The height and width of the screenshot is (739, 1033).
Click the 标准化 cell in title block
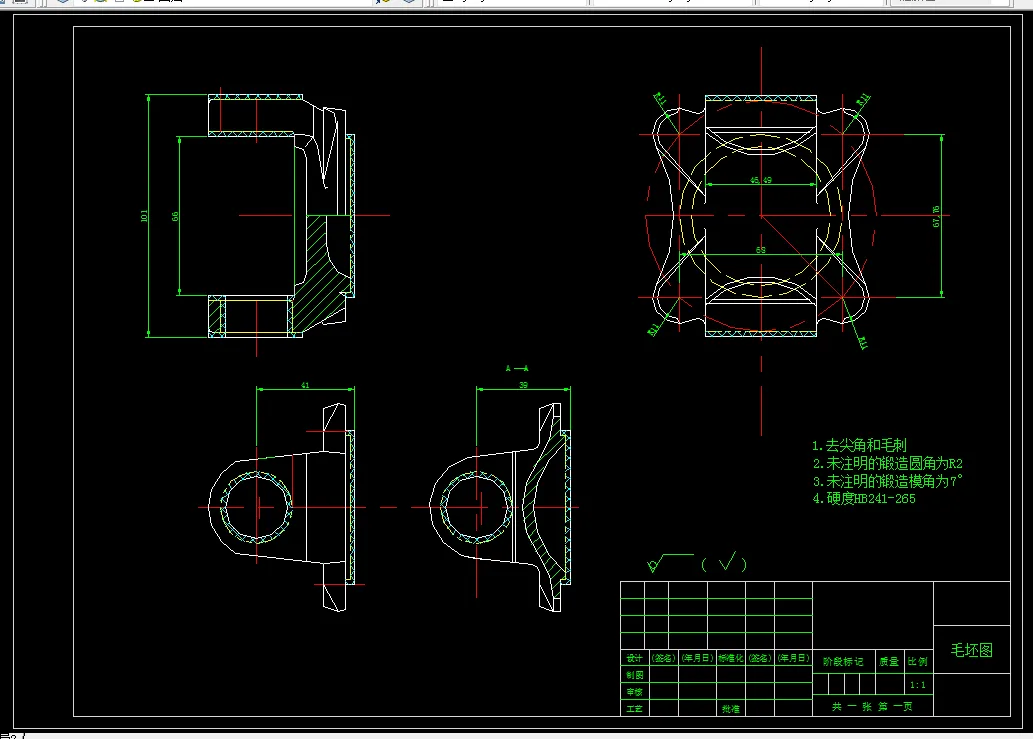(x=731, y=658)
